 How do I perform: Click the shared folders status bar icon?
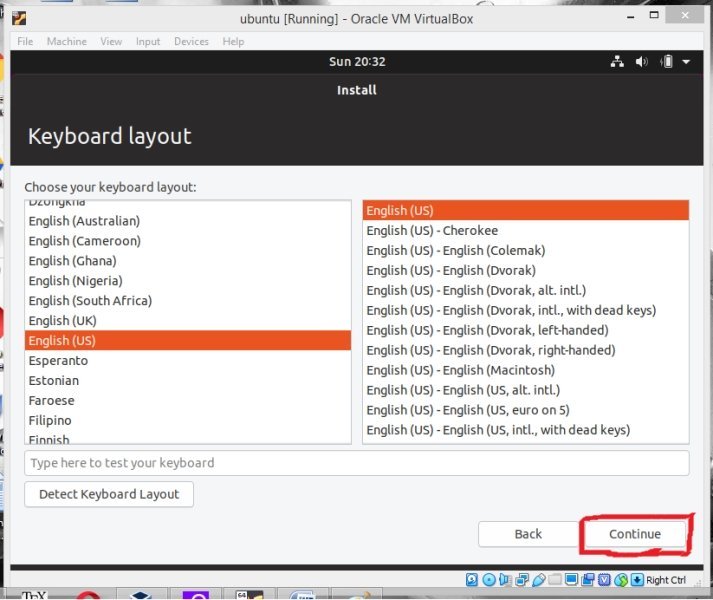pyautogui.click(x=555, y=580)
